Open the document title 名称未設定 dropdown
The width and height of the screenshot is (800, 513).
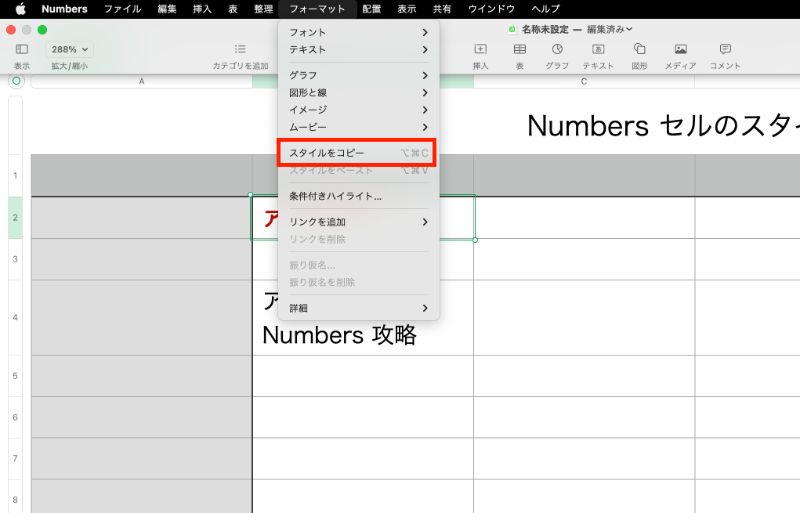(x=577, y=30)
